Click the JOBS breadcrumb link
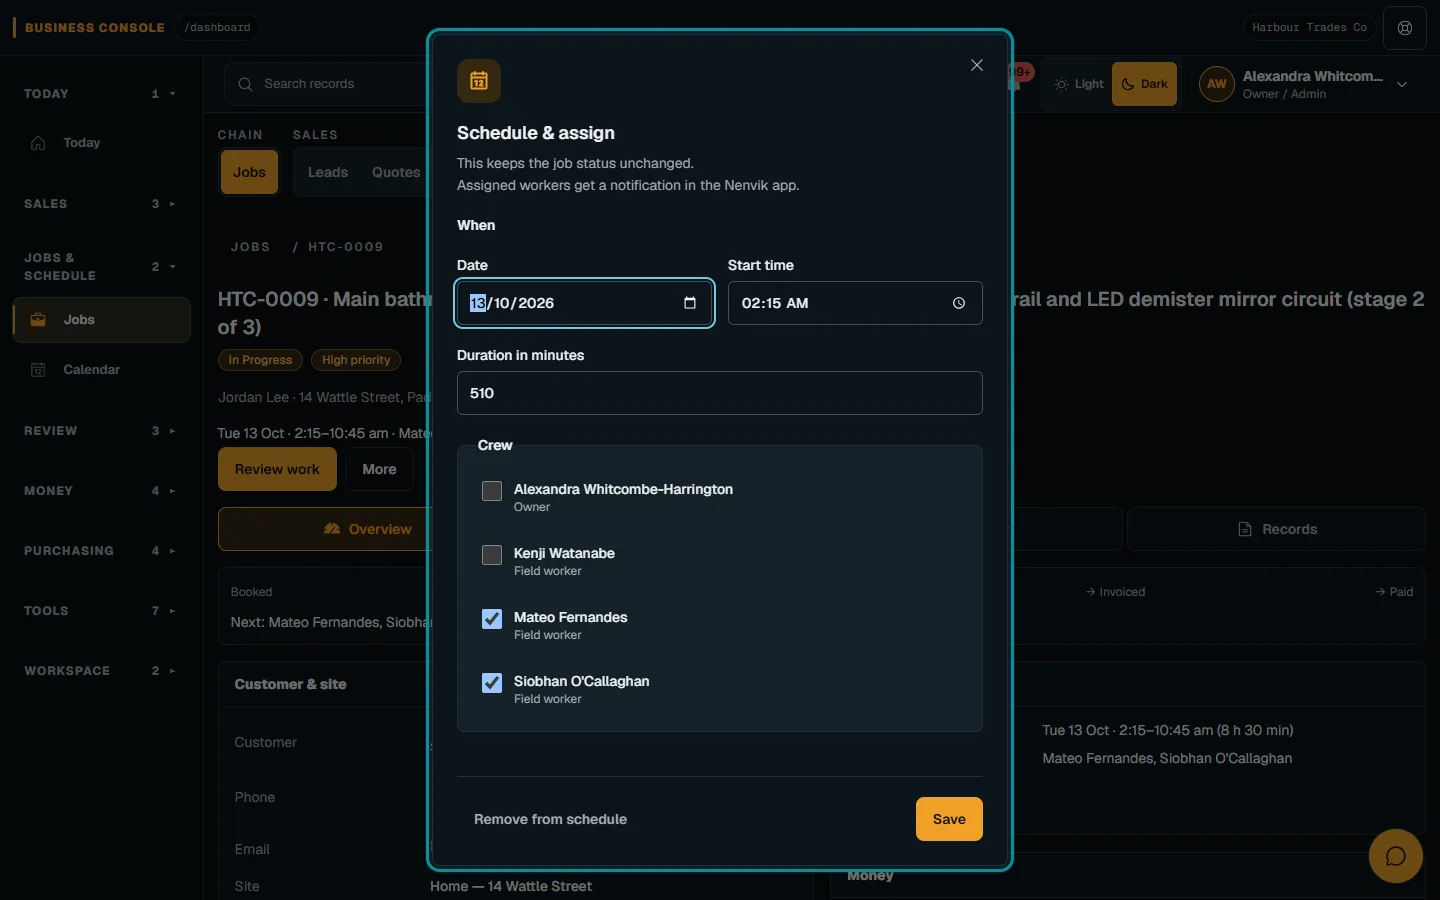1440x900 pixels. pyautogui.click(x=250, y=247)
